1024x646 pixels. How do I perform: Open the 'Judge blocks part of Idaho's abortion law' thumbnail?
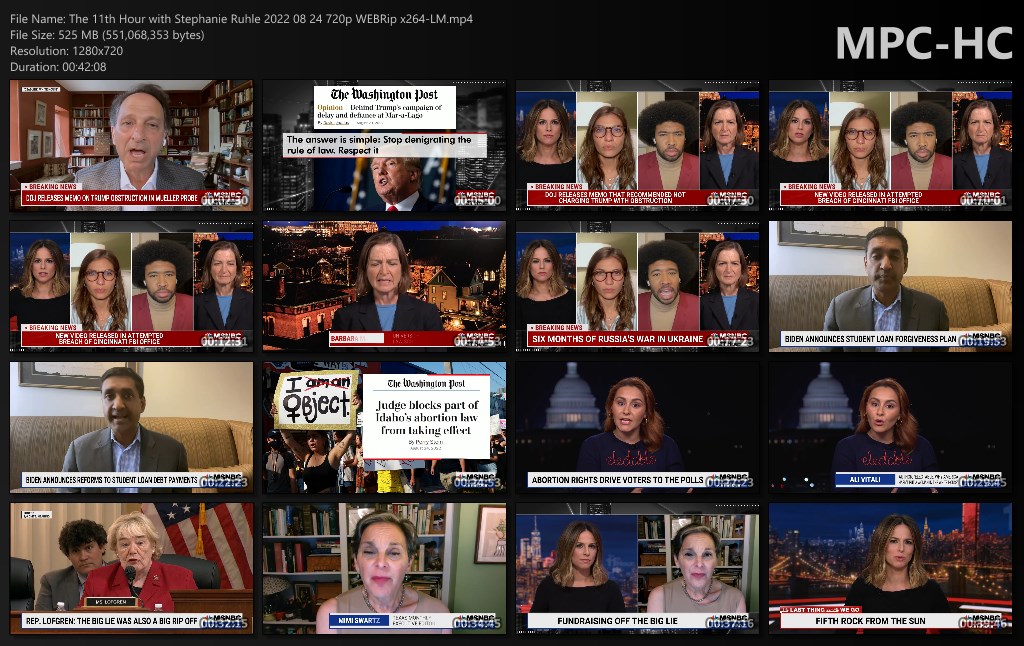[384, 427]
